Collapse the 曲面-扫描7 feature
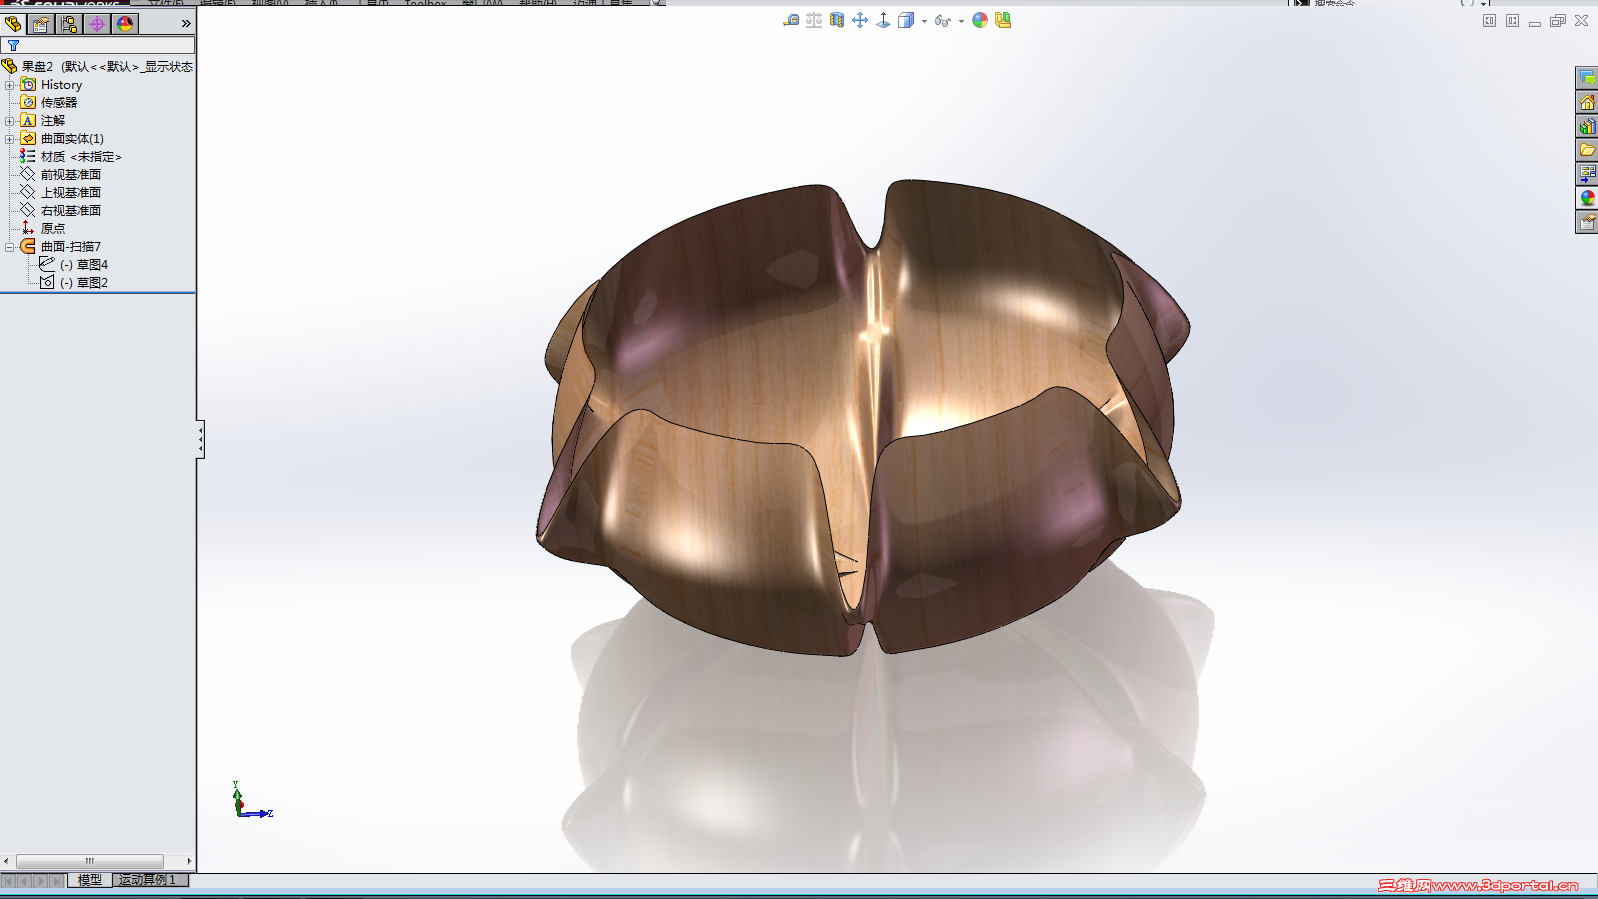The width and height of the screenshot is (1598, 899). pyautogui.click(x=10, y=247)
